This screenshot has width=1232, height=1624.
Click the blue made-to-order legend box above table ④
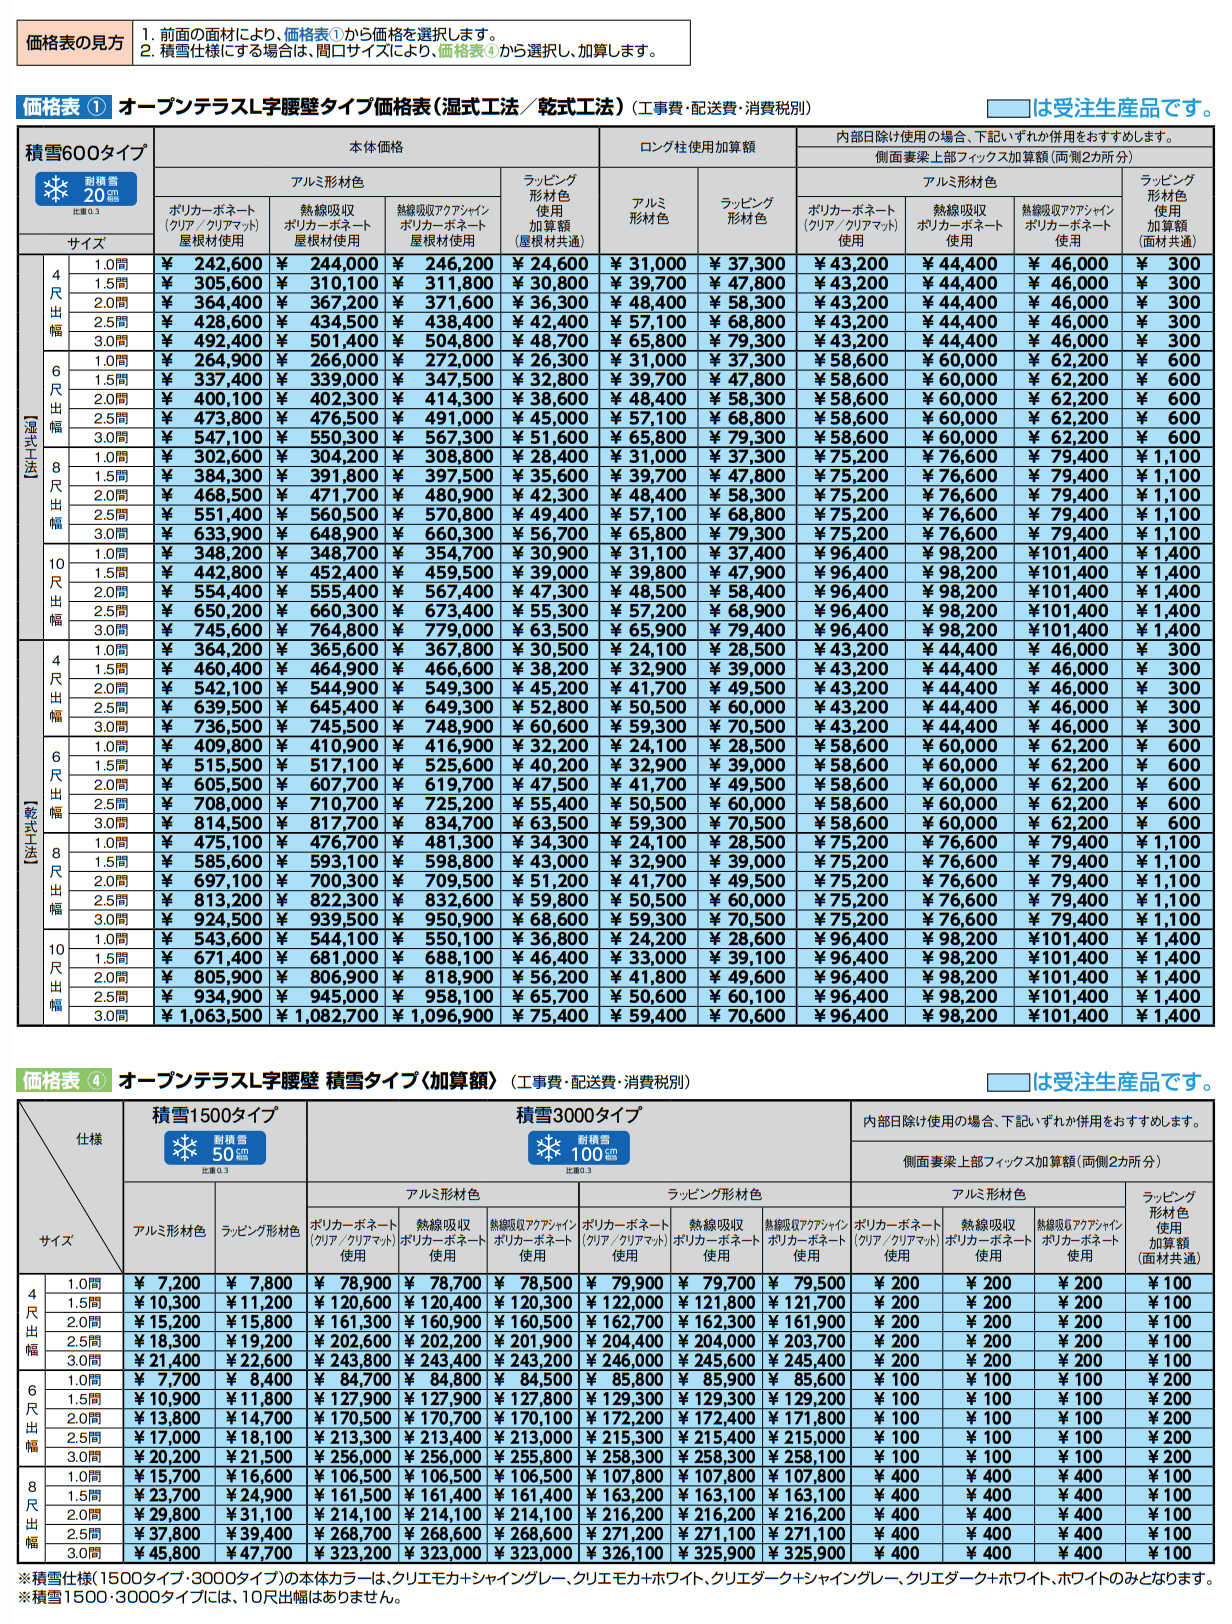[1007, 1082]
